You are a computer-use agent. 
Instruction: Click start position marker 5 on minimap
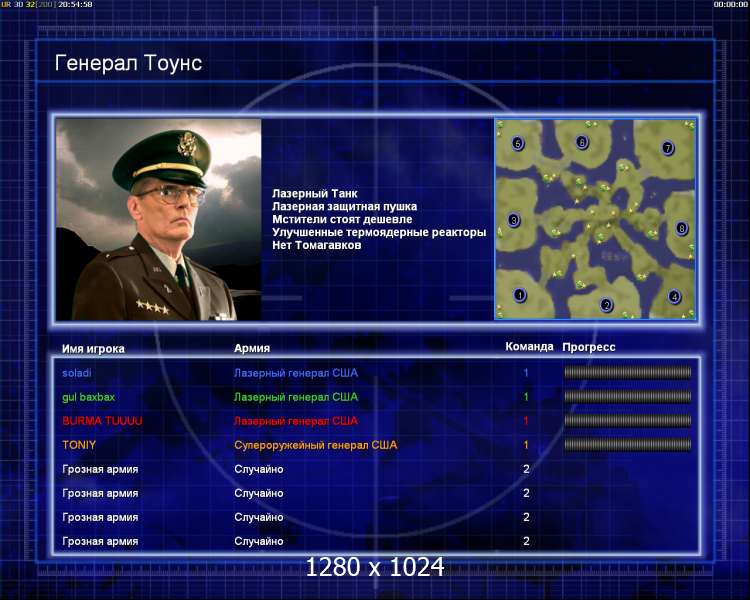tap(518, 143)
